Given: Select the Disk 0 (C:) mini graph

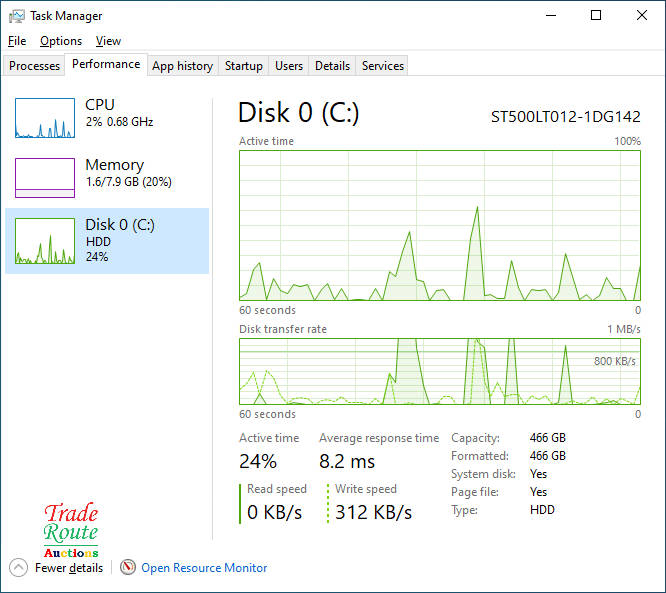Looking at the screenshot, I should [x=45, y=241].
